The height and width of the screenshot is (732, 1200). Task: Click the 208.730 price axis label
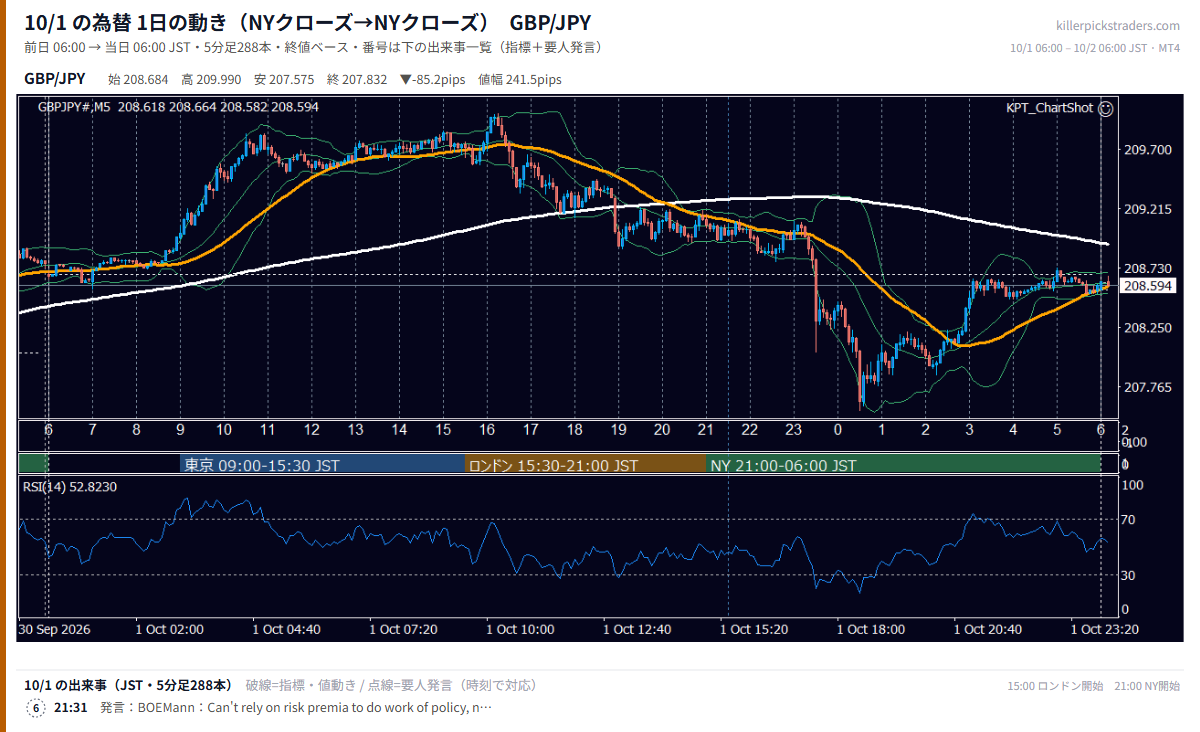click(1147, 268)
